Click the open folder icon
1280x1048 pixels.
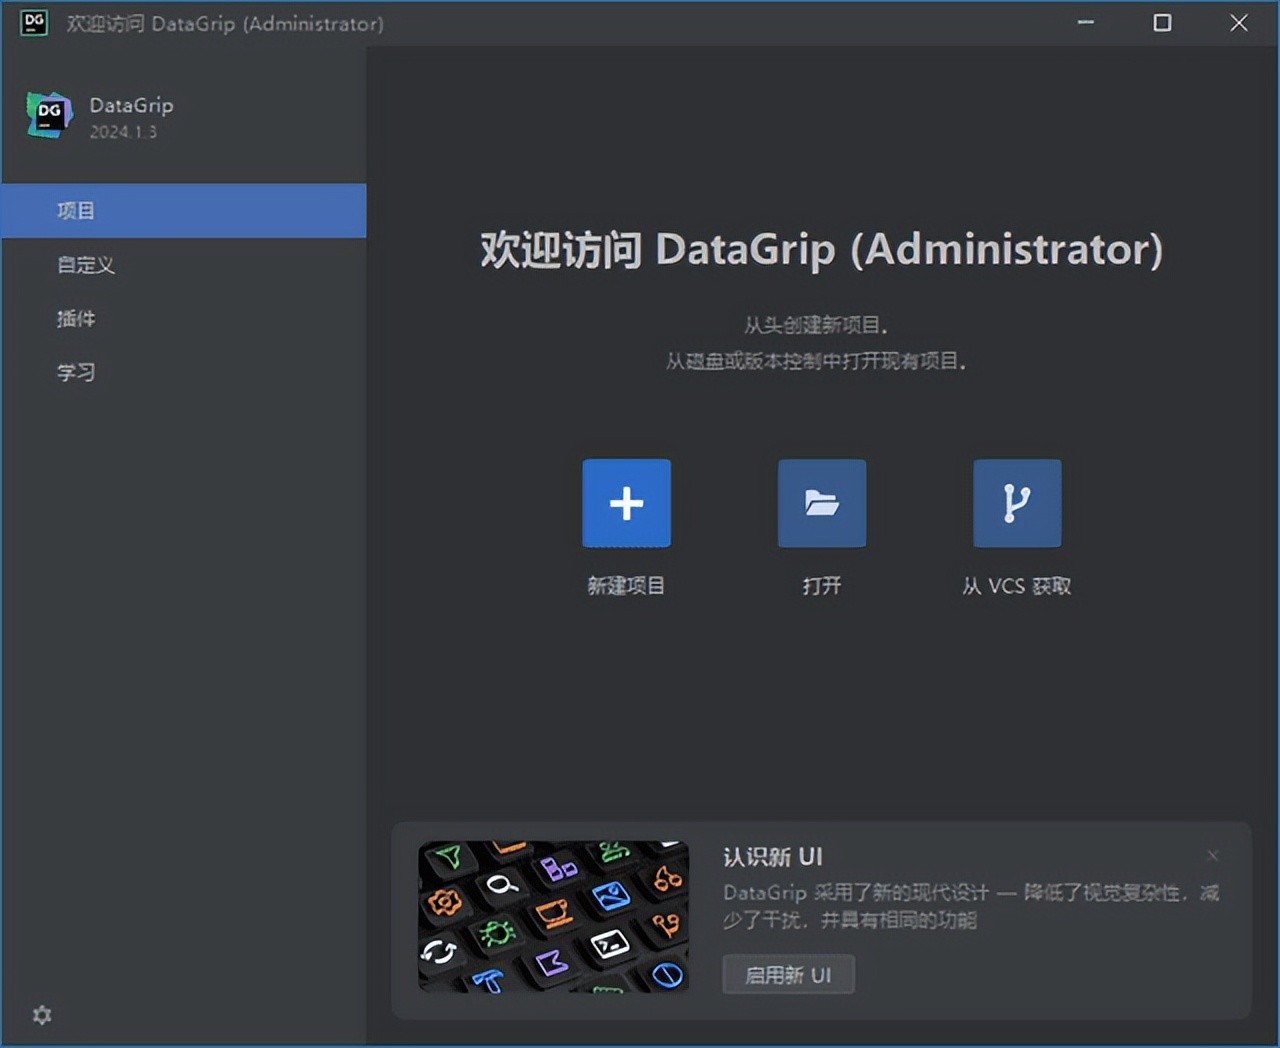pos(821,503)
